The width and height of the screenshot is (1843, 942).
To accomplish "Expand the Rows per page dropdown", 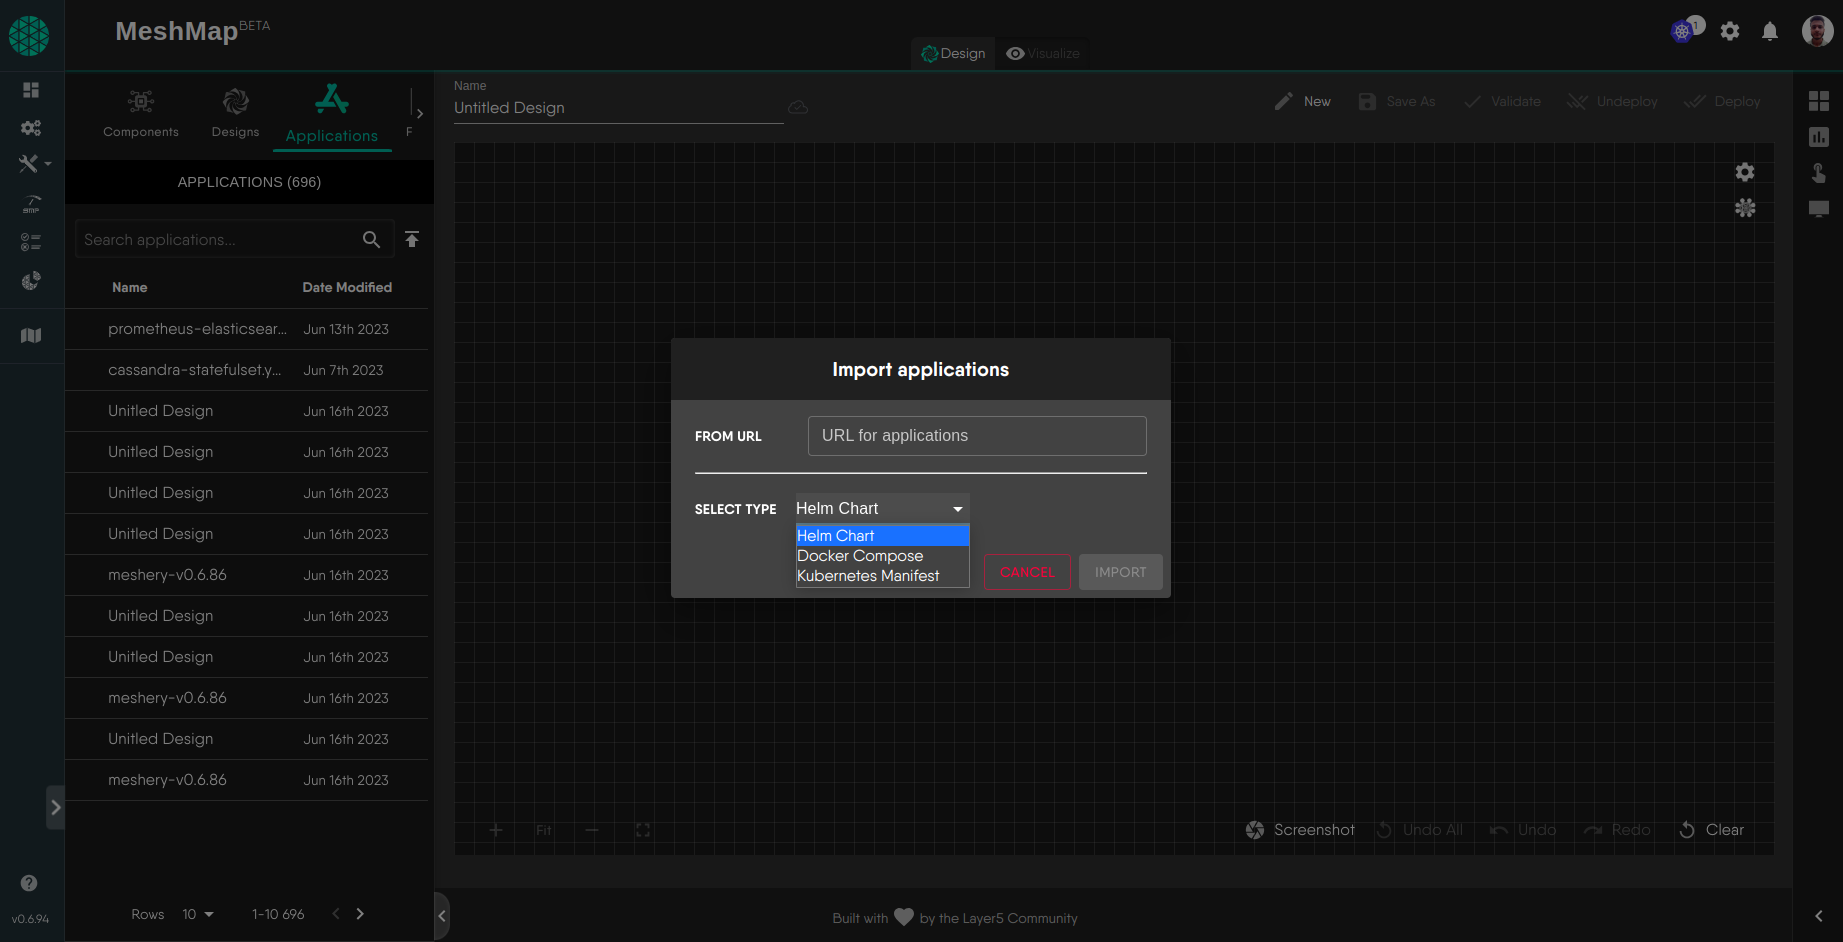I will pos(198,913).
